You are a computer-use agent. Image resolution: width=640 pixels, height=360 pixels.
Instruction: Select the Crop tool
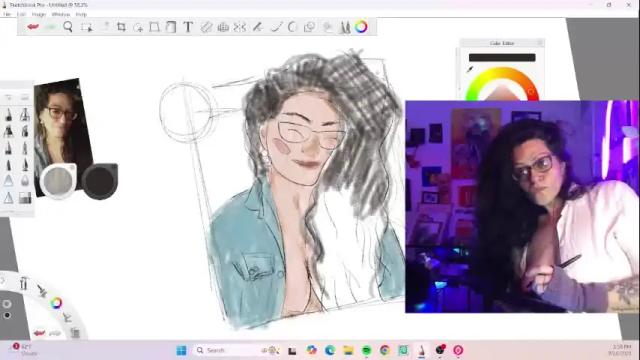point(121,27)
